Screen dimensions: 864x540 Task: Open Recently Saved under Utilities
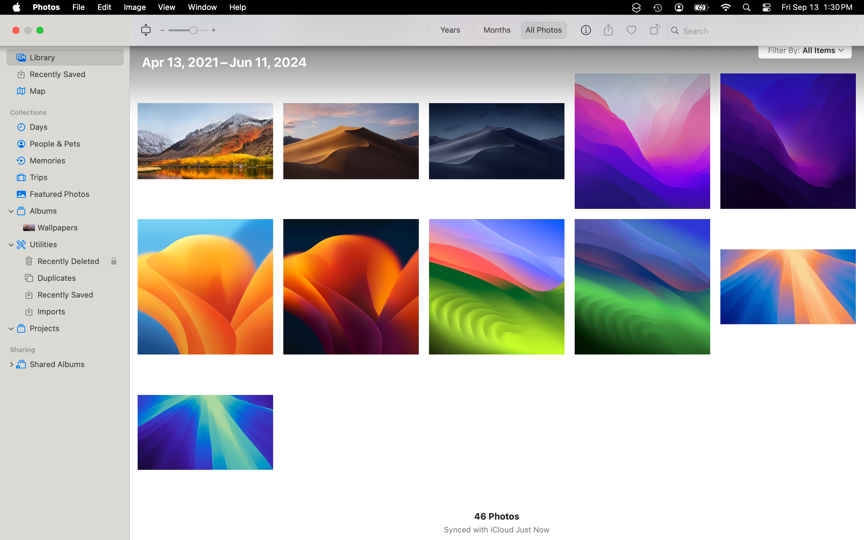point(65,295)
